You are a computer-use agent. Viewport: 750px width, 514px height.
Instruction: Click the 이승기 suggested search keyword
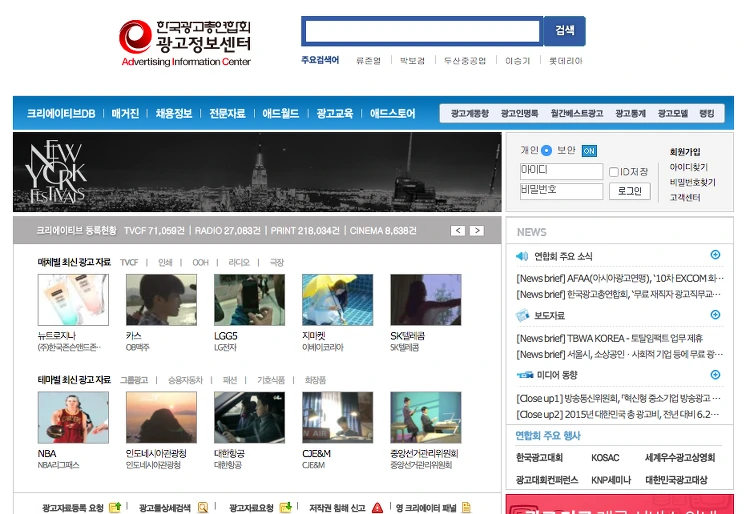click(518, 61)
